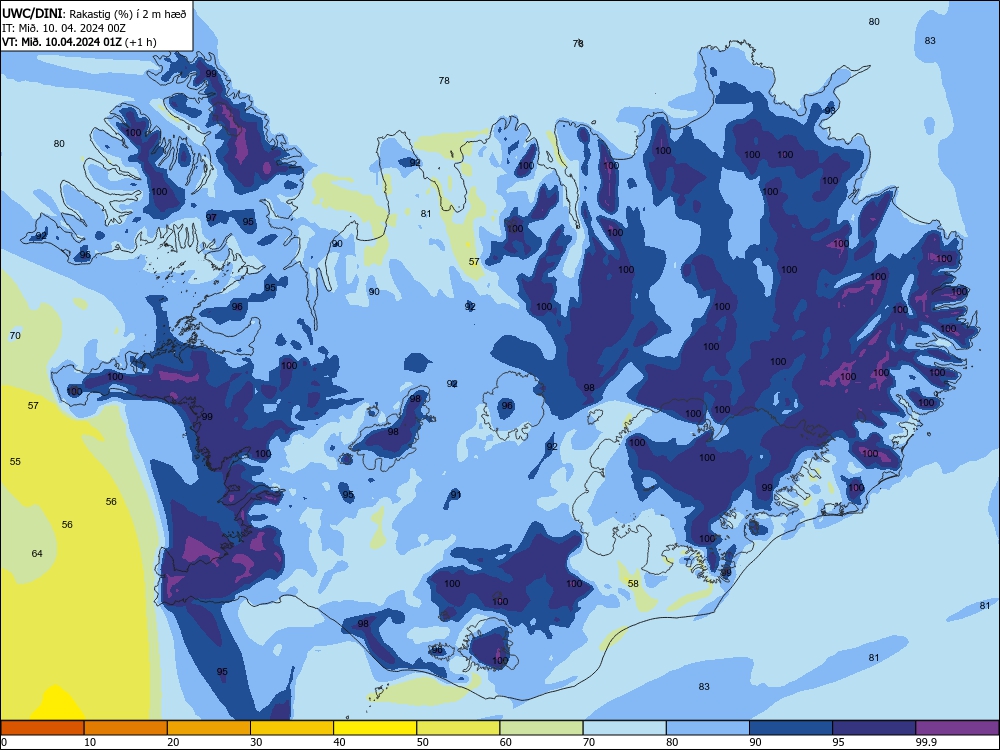Click the 'IT: Mið. 10. 04. 2024 00Z' line
The image size is (1000, 750).
click(x=64, y=28)
